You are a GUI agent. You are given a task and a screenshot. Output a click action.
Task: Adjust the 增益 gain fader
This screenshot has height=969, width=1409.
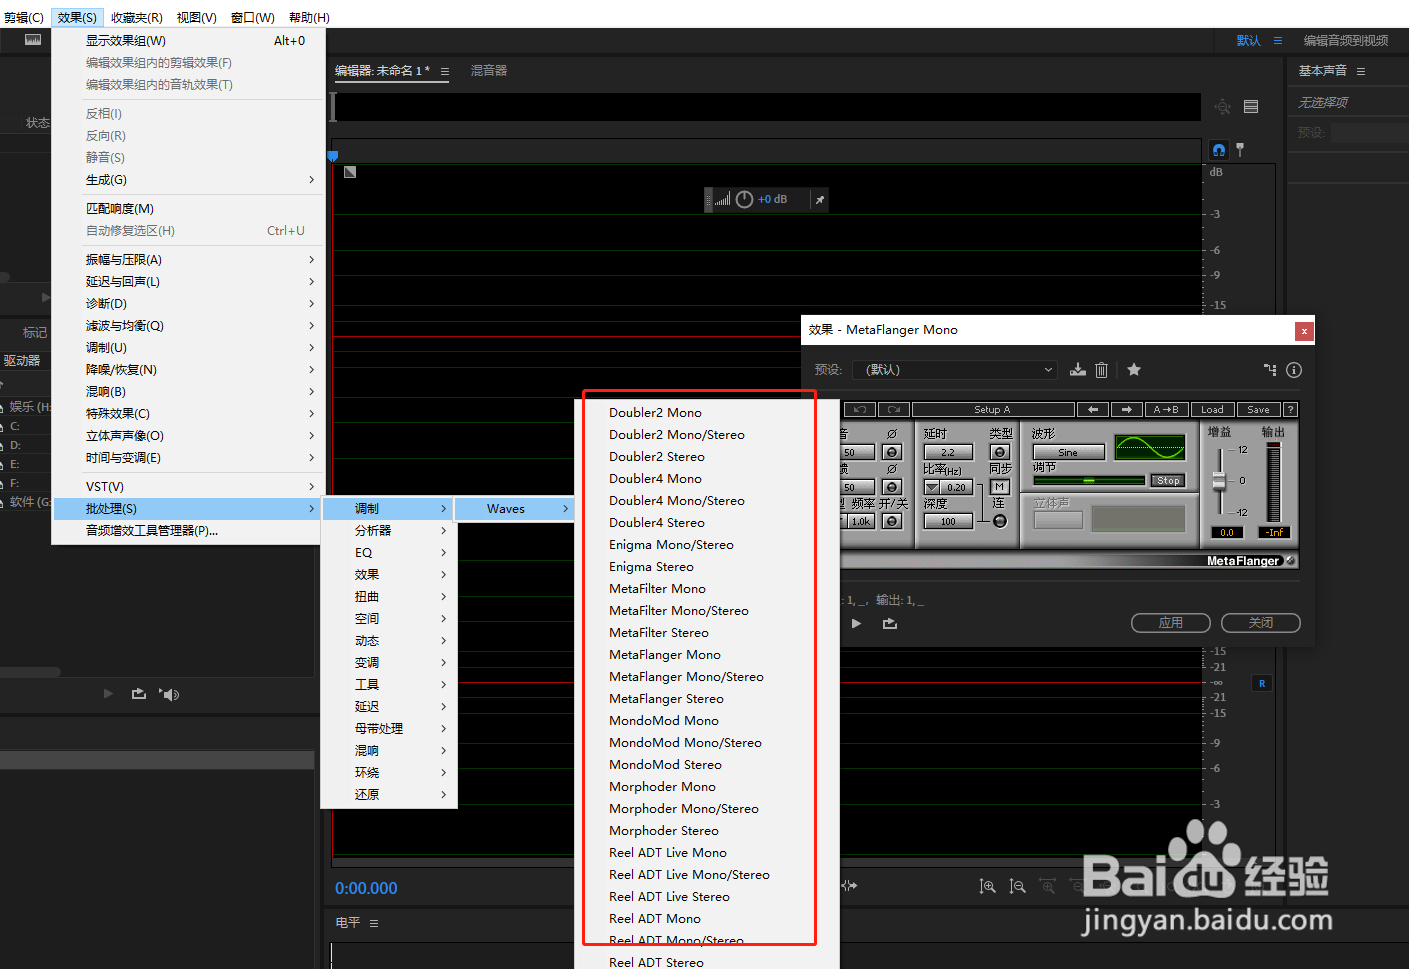pyautogui.click(x=1219, y=482)
